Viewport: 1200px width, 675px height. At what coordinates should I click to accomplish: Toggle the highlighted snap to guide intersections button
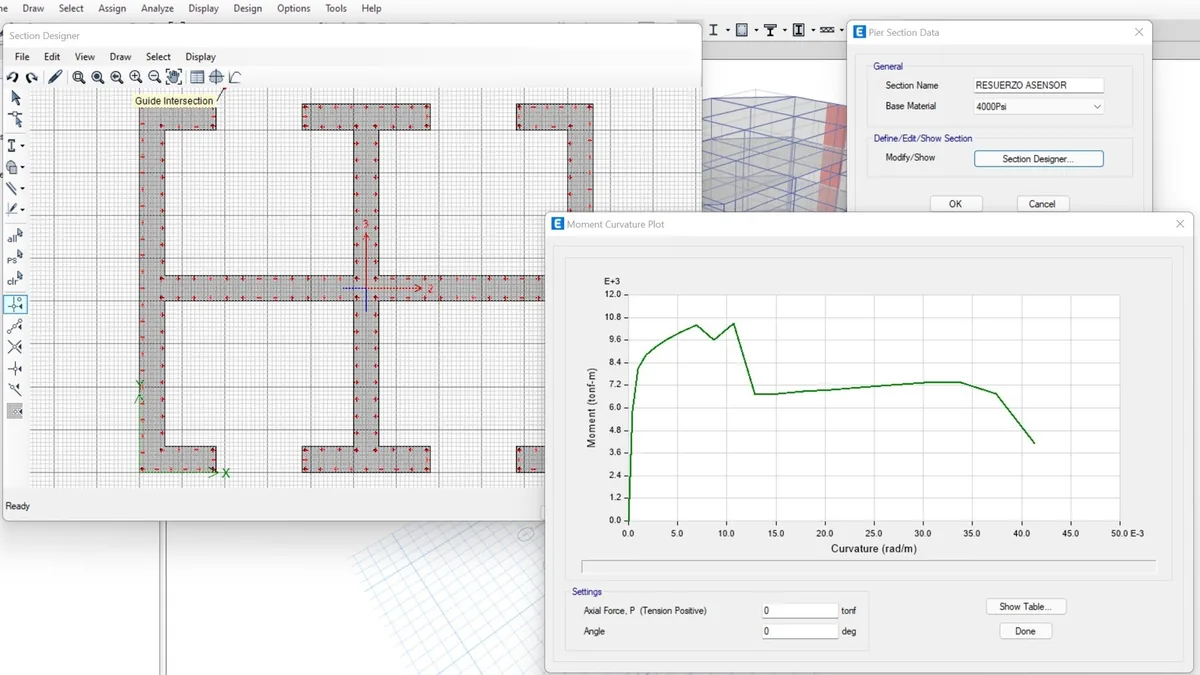15,304
